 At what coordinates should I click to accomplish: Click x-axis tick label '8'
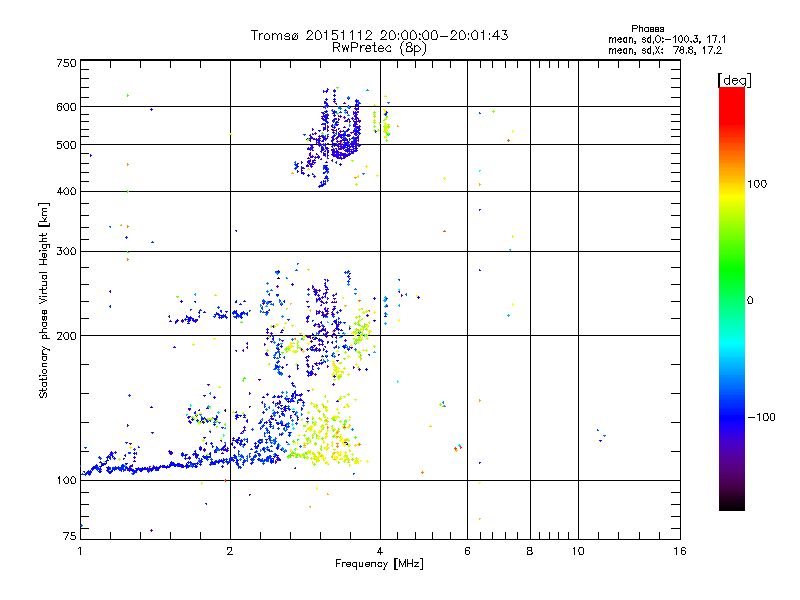(530, 551)
